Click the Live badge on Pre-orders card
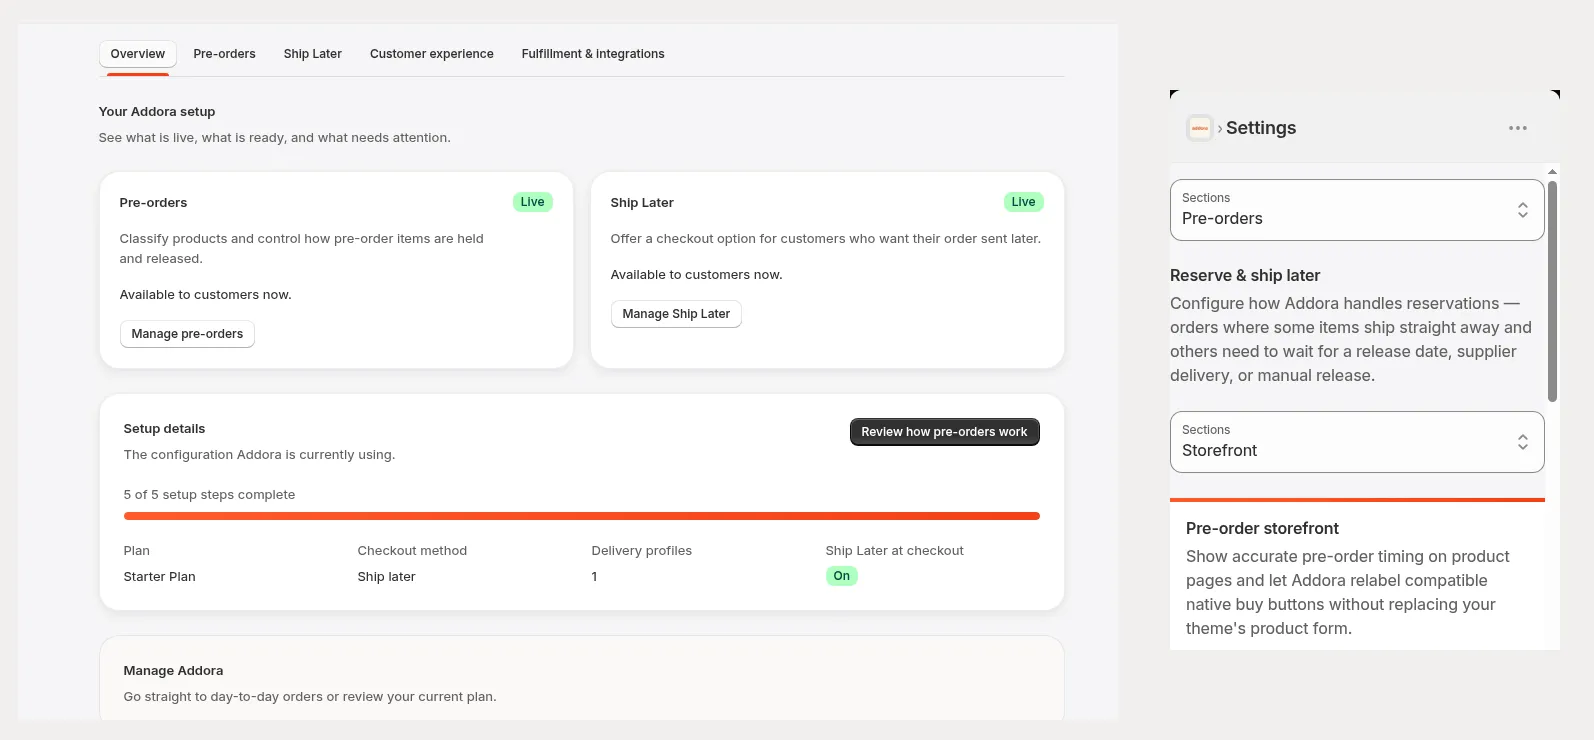1594x740 pixels. click(x=533, y=202)
